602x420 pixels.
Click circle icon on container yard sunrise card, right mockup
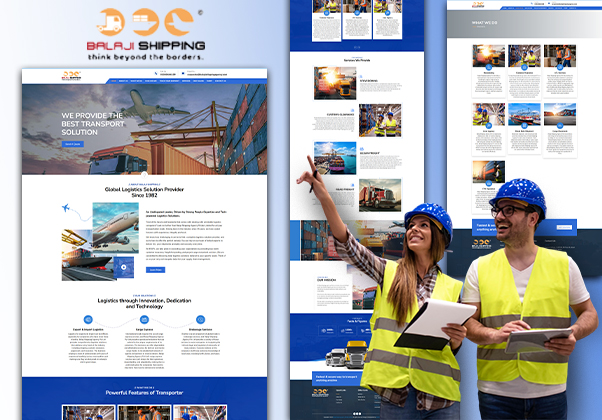[560, 126]
